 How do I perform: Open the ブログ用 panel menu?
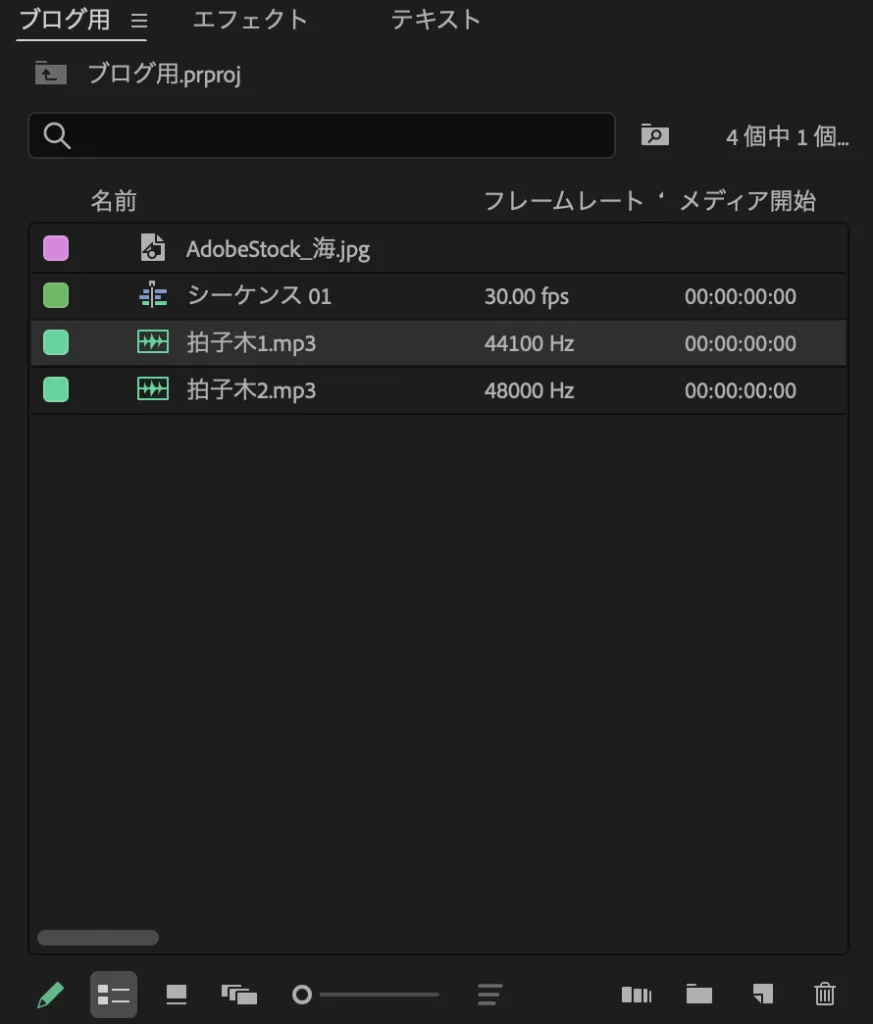pyautogui.click(x=139, y=21)
